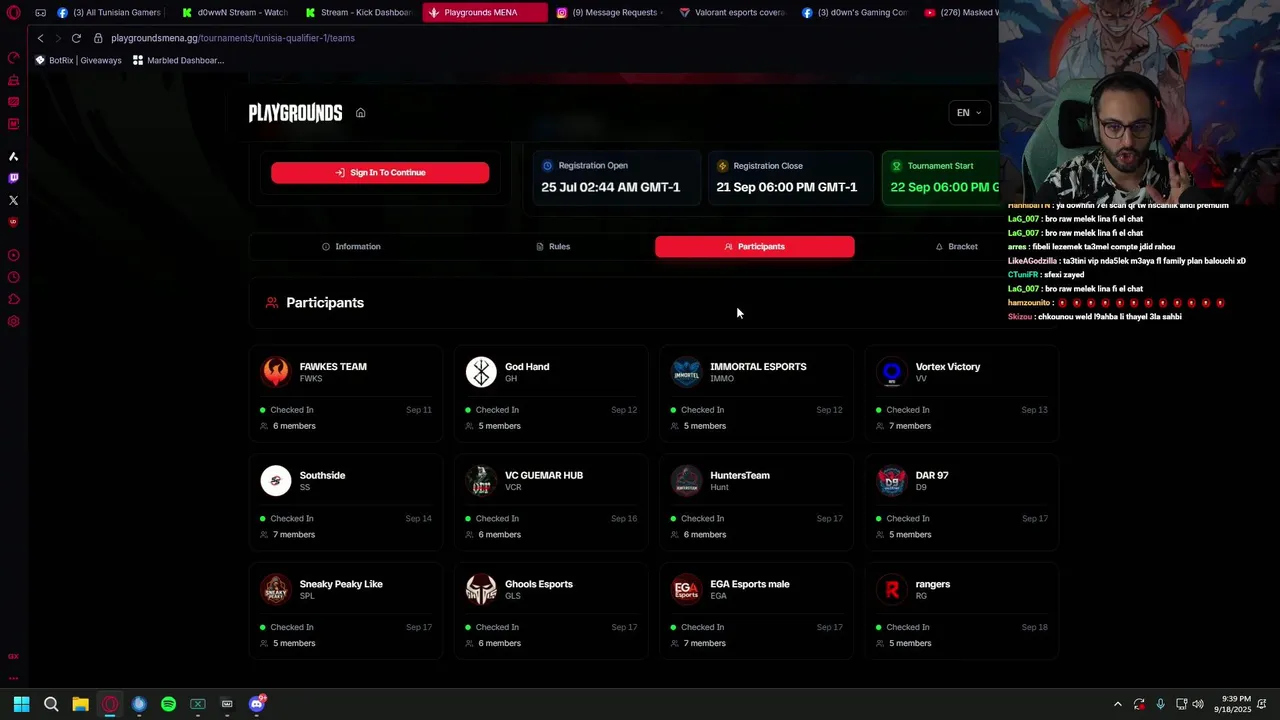
Task: Open Marbled Dashboard bookmark
Action: point(178,60)
